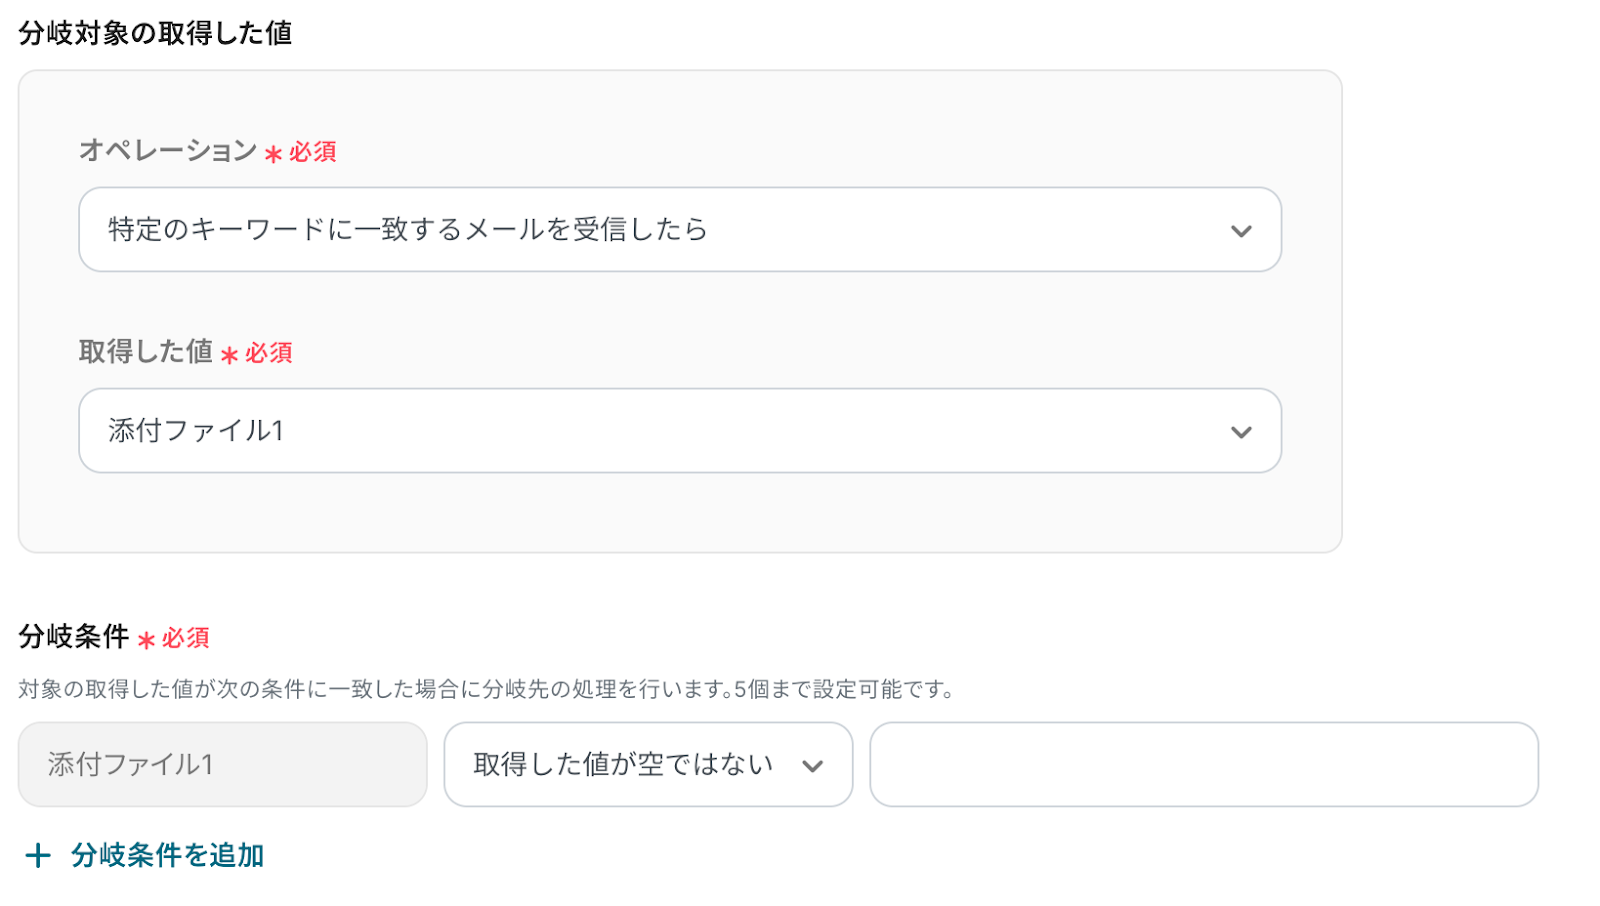Click the 必須 marker beside 取得した値 label

269,353
